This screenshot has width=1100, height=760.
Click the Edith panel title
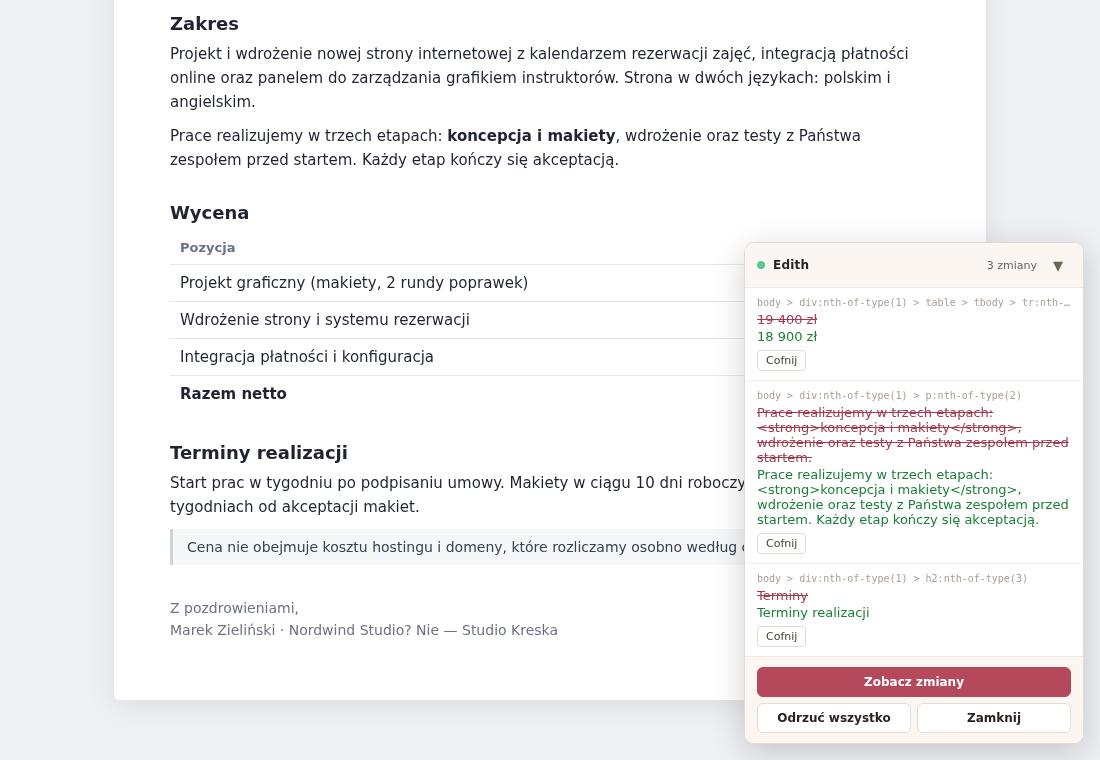791,265
